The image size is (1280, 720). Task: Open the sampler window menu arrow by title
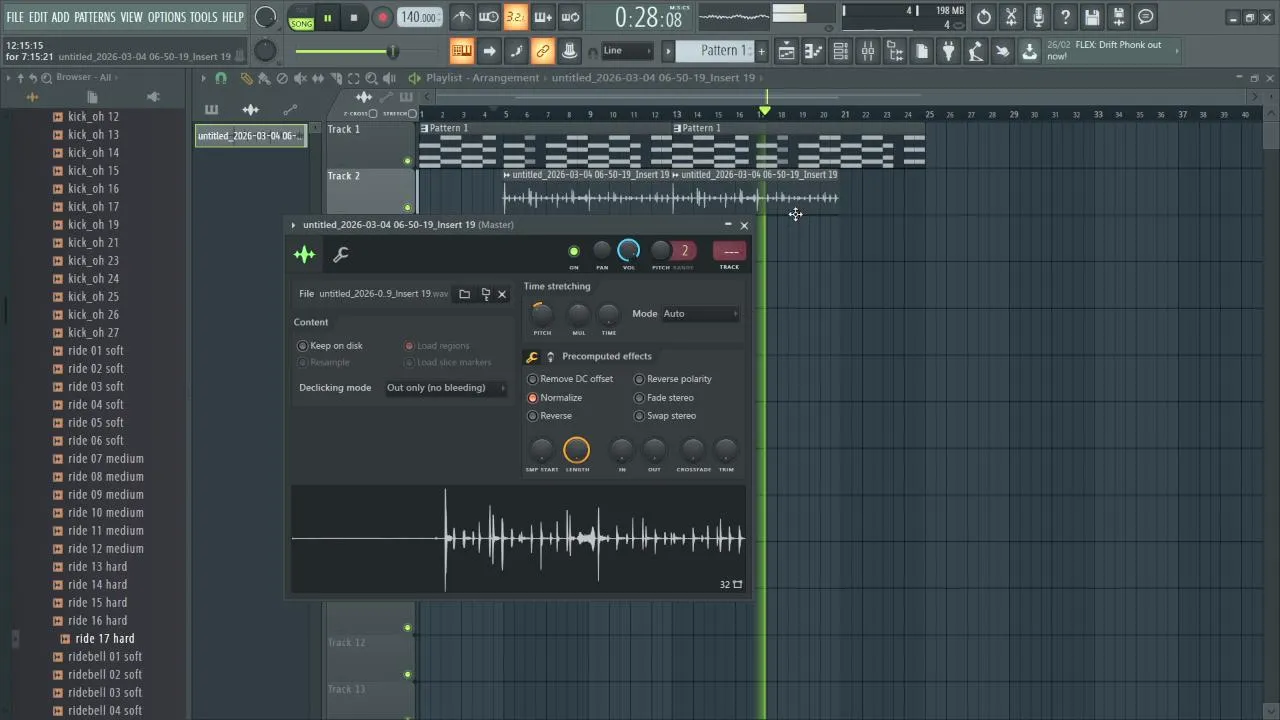(x=293, y=225)
